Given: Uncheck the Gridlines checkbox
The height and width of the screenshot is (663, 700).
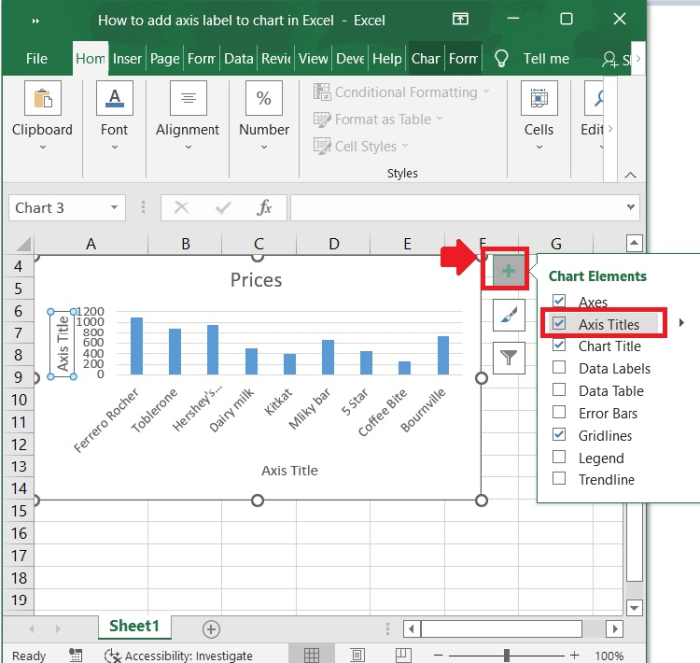Looking at the screenshot, I should (x=560, y=435).
